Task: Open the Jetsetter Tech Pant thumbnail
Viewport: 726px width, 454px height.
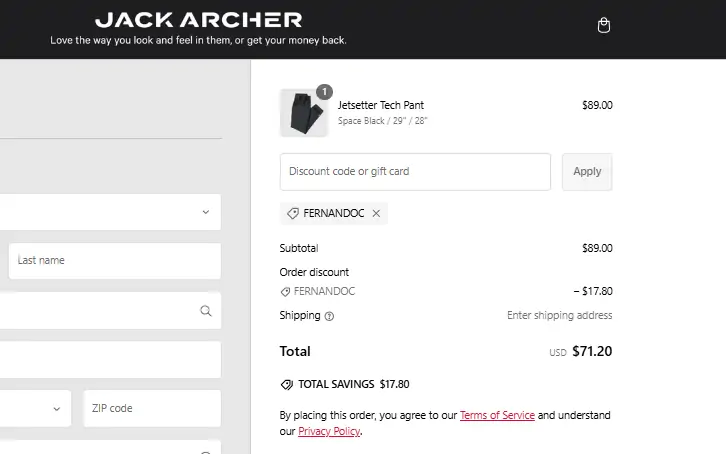Action: (x=303, y=112)
